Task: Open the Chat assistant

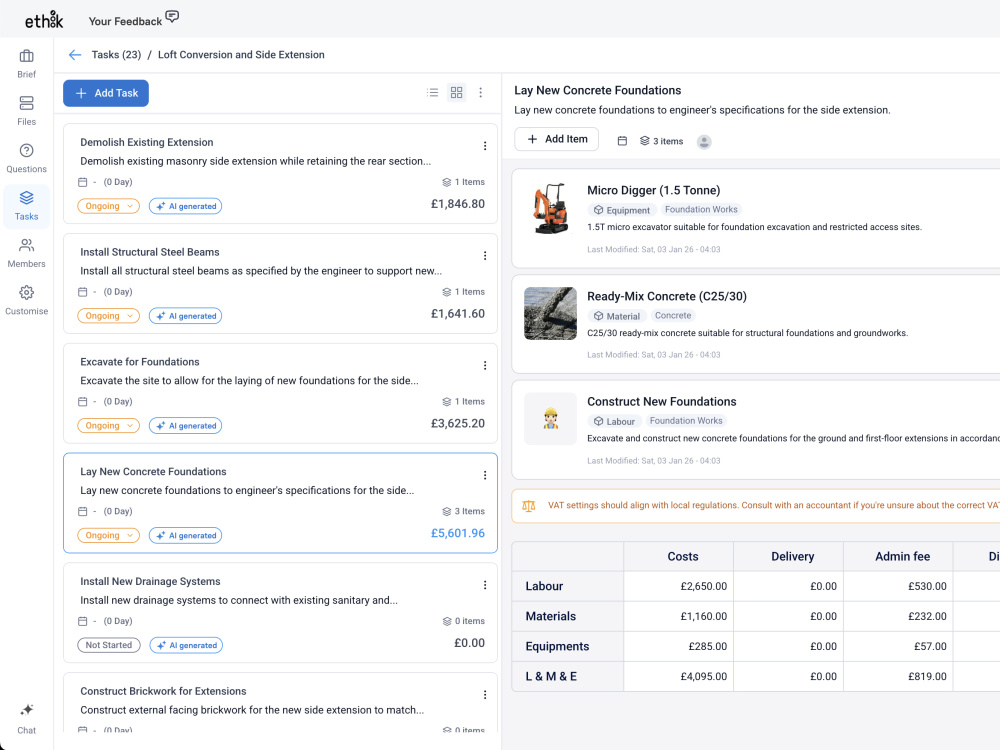Action: click(26, 719)
